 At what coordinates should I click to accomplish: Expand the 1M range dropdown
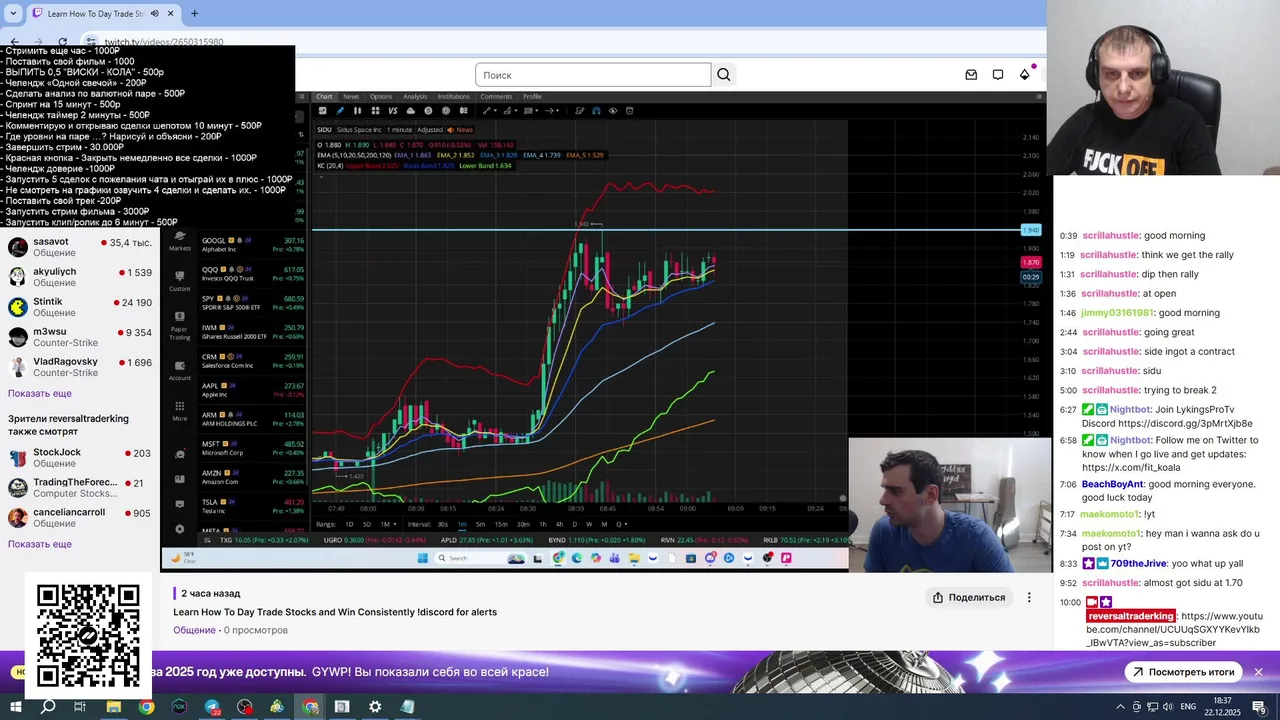[x=389, y=524]
